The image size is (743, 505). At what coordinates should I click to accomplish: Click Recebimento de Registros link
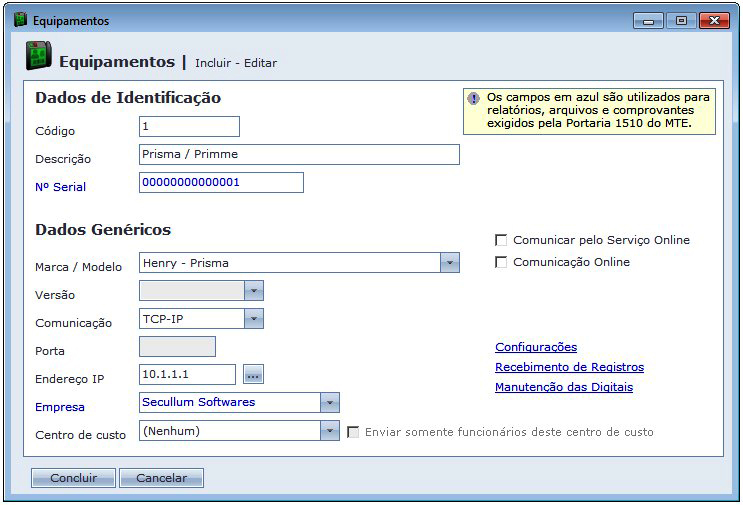pos(569,367)
